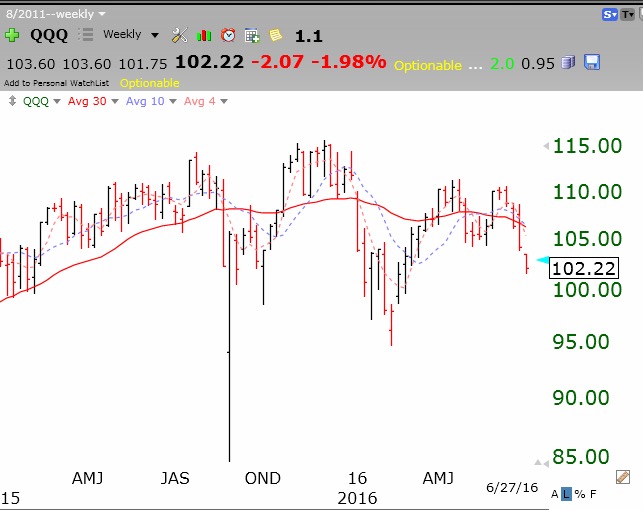The width and height of the screenshot is (643, 510).
Task: Click the 100.00 price axis label
Action: click(x=587, y=290)
